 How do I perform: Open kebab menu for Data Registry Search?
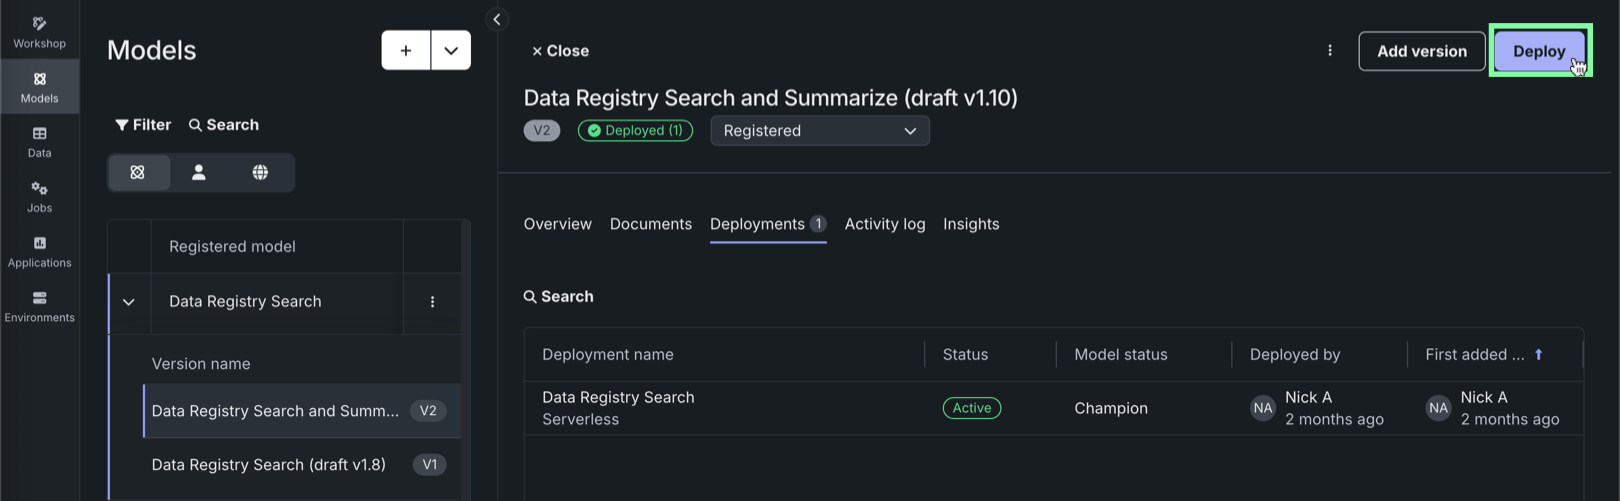(432, 302)
